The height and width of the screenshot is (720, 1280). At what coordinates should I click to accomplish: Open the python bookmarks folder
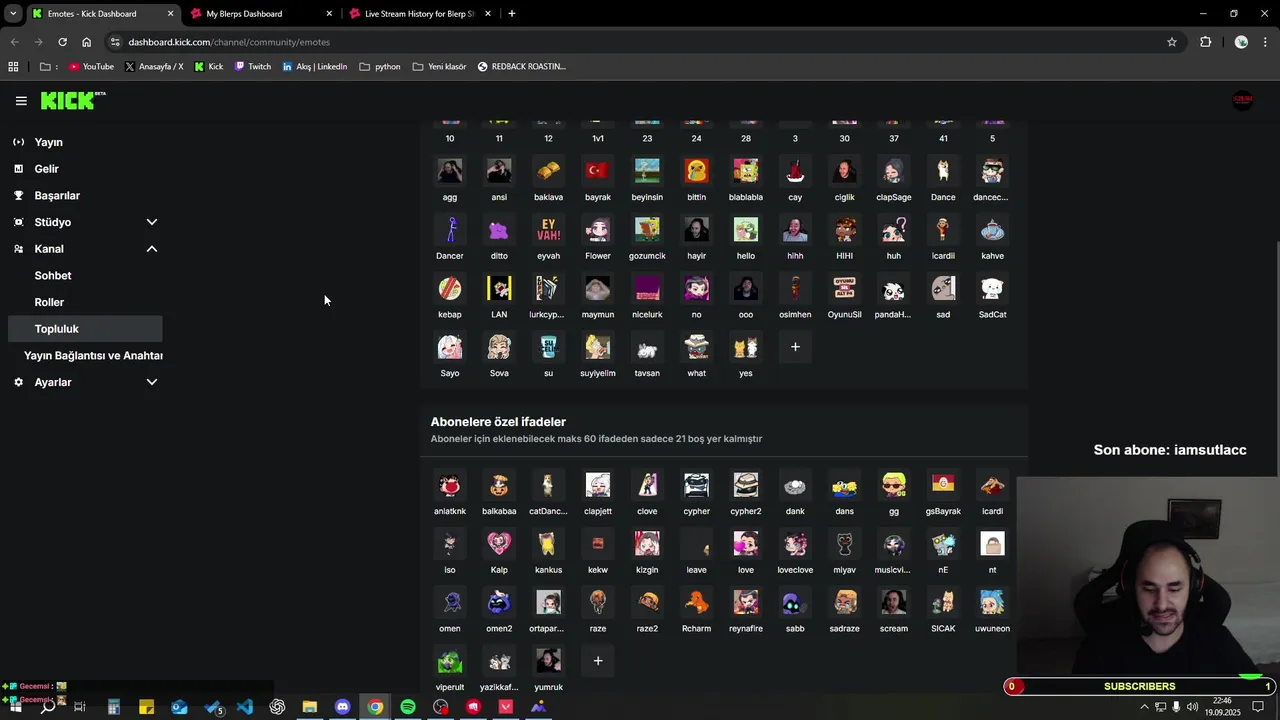380,66
